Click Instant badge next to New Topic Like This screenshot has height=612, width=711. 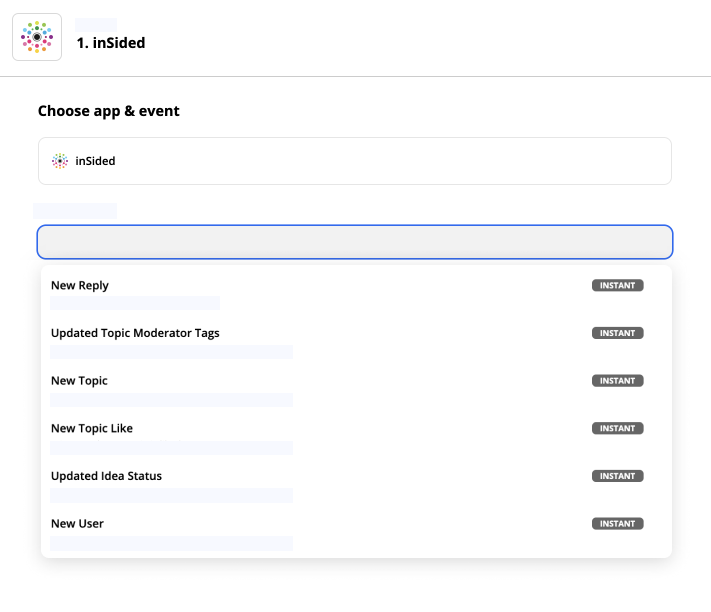[617, 428]
